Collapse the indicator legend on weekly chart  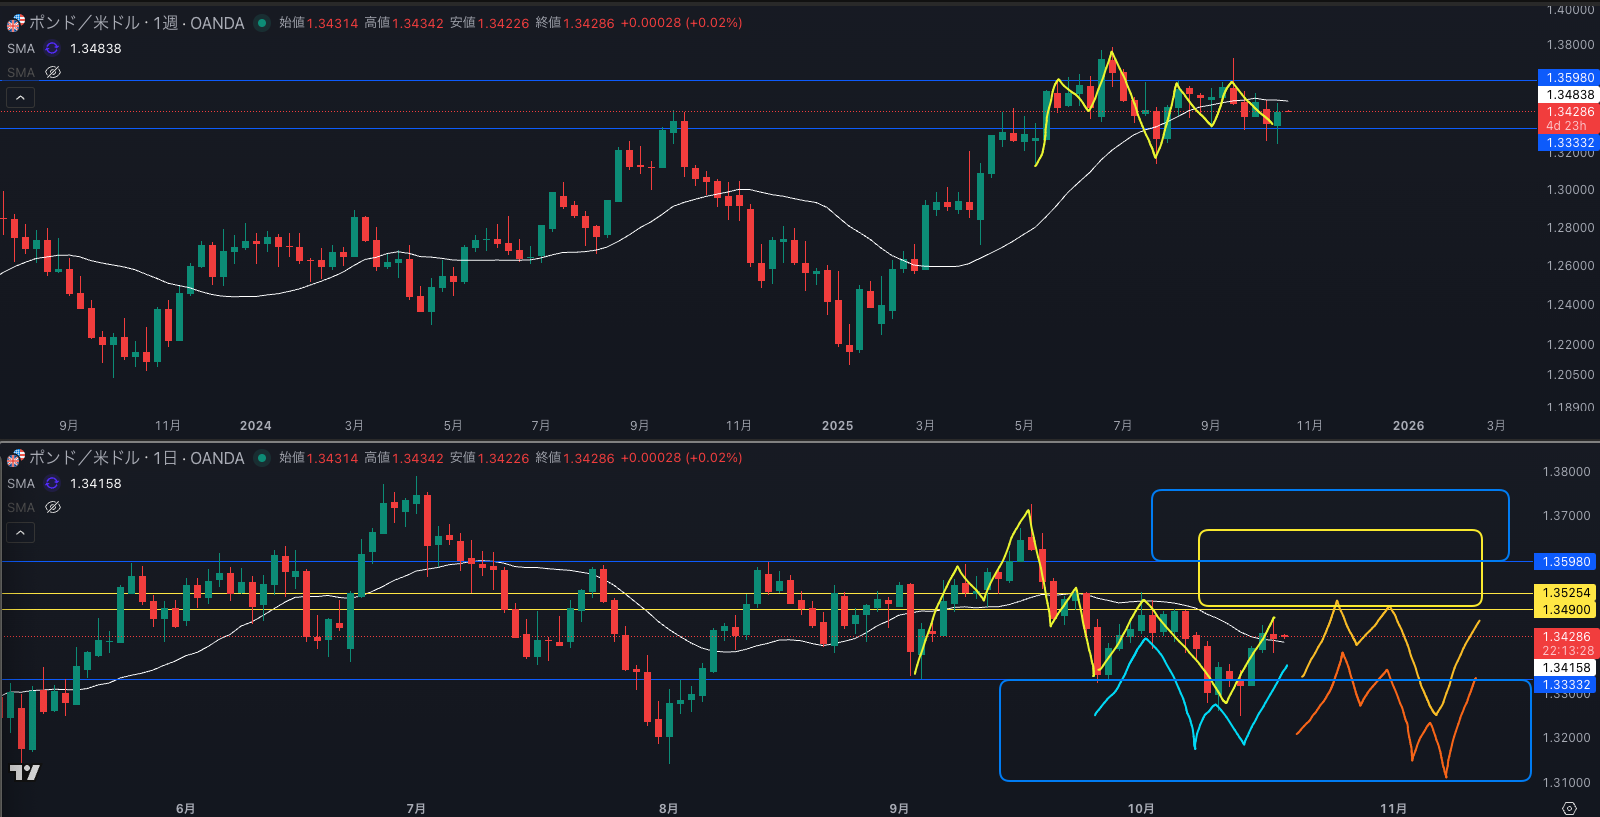tap(20, 97)
